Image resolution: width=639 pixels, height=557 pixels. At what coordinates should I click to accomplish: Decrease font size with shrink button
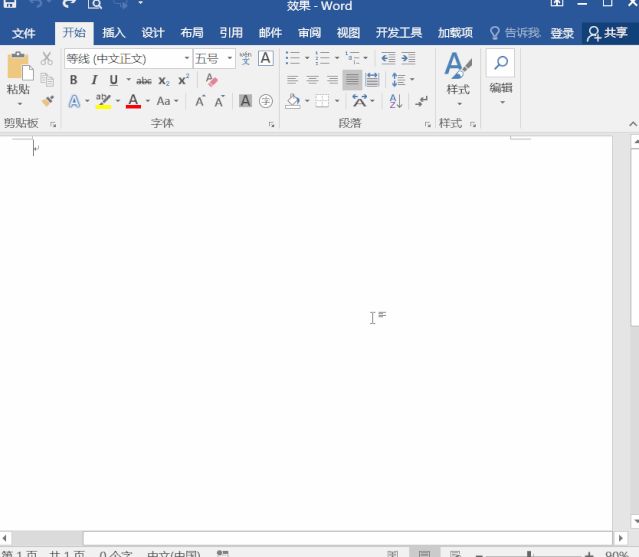tap(220, 101)
